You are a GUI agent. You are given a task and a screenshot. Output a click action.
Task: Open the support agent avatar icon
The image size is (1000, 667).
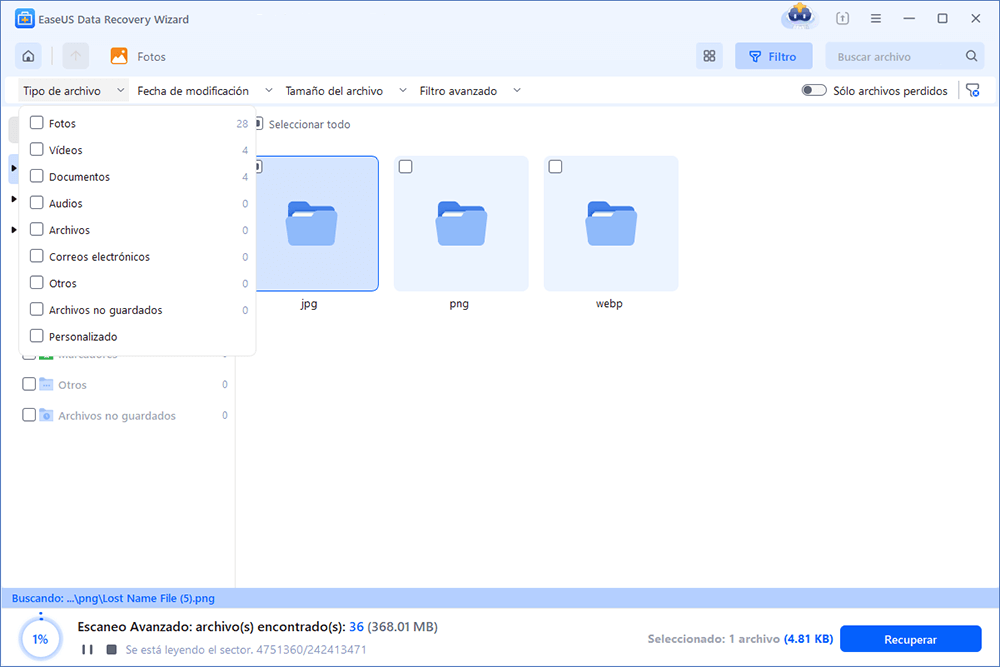(x=798, y=17)
